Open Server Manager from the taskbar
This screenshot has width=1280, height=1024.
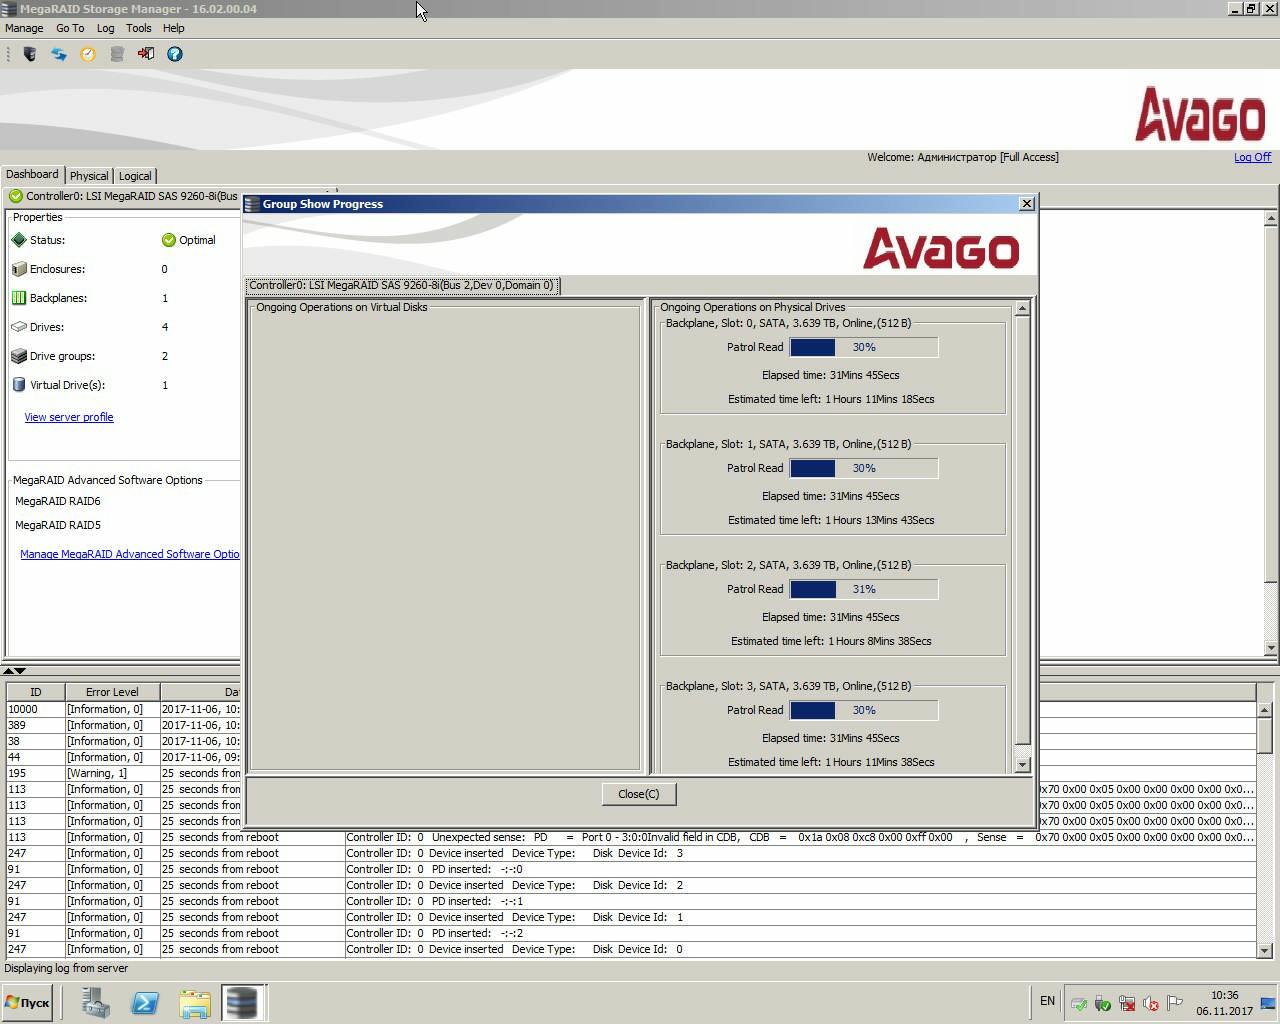(96, 1002)
